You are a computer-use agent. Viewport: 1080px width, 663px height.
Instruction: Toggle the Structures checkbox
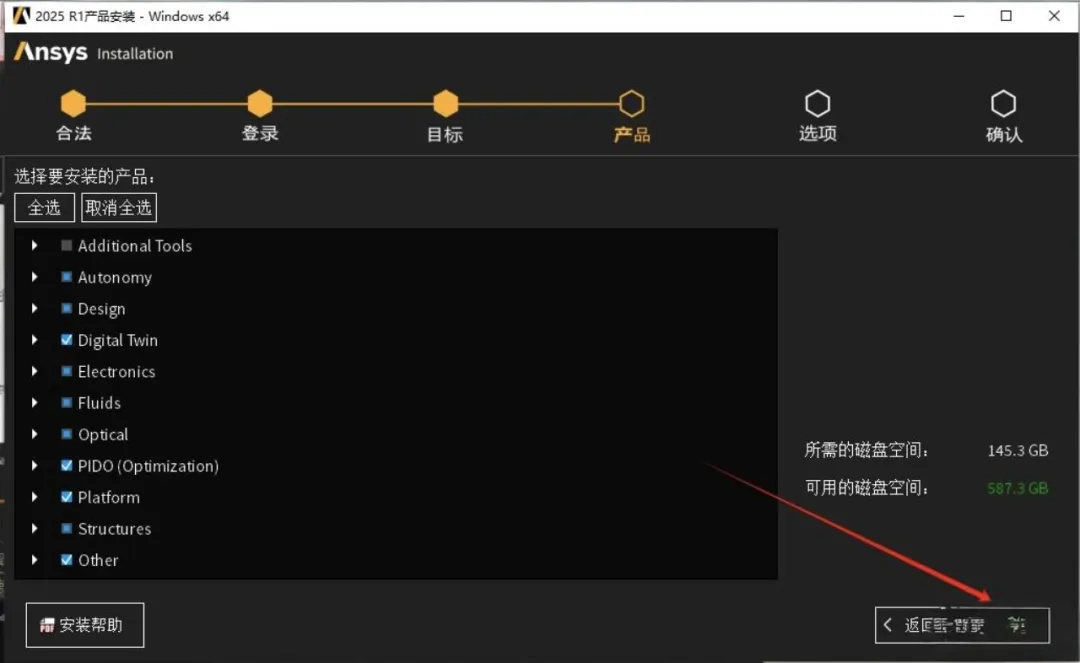(x=66, y=528)
